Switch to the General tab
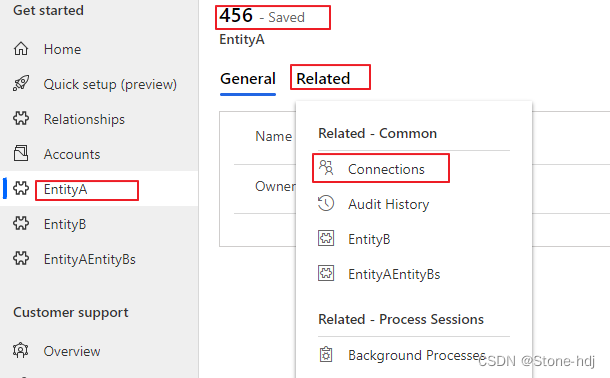Viewport: 610px width, 378px height. [248, 79]
